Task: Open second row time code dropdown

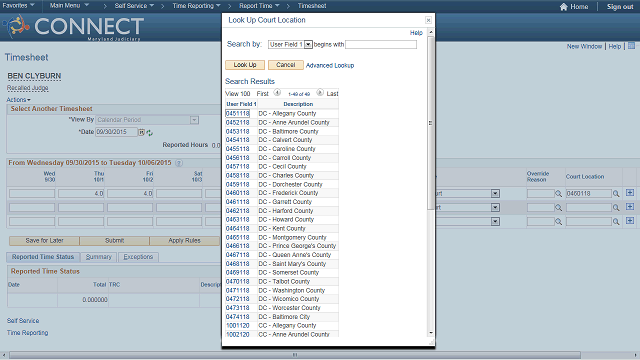Action: [x=495, y=207]
